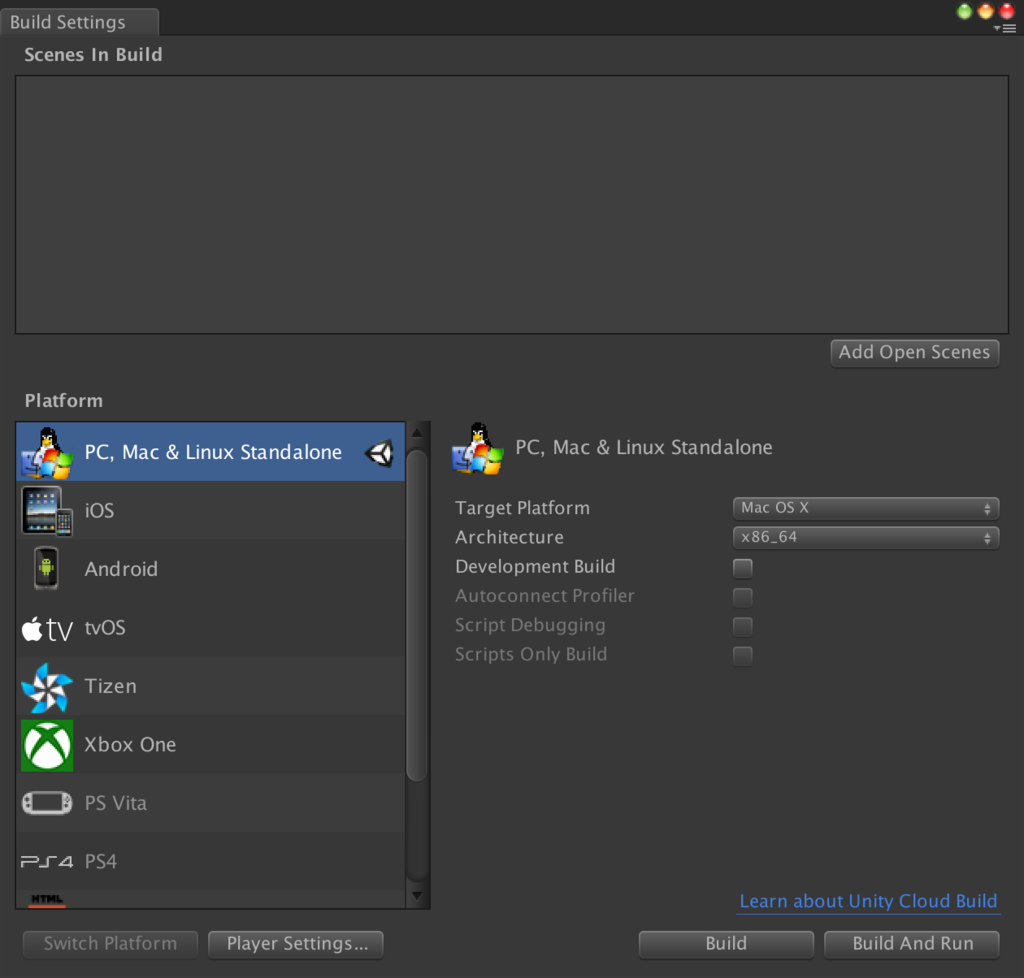Viewport: 1024px width, 978px height.
Task: Click the platform list scroll down arrow
Action: pyautogui.click(x=417, y=896)
